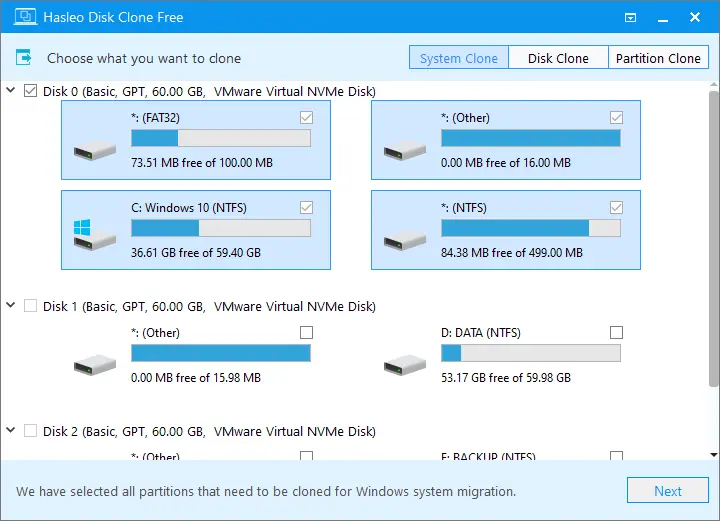720x521 pixels.
Task: Open the title bar dropdown menu icon
Action: click(x=630, y=17)
